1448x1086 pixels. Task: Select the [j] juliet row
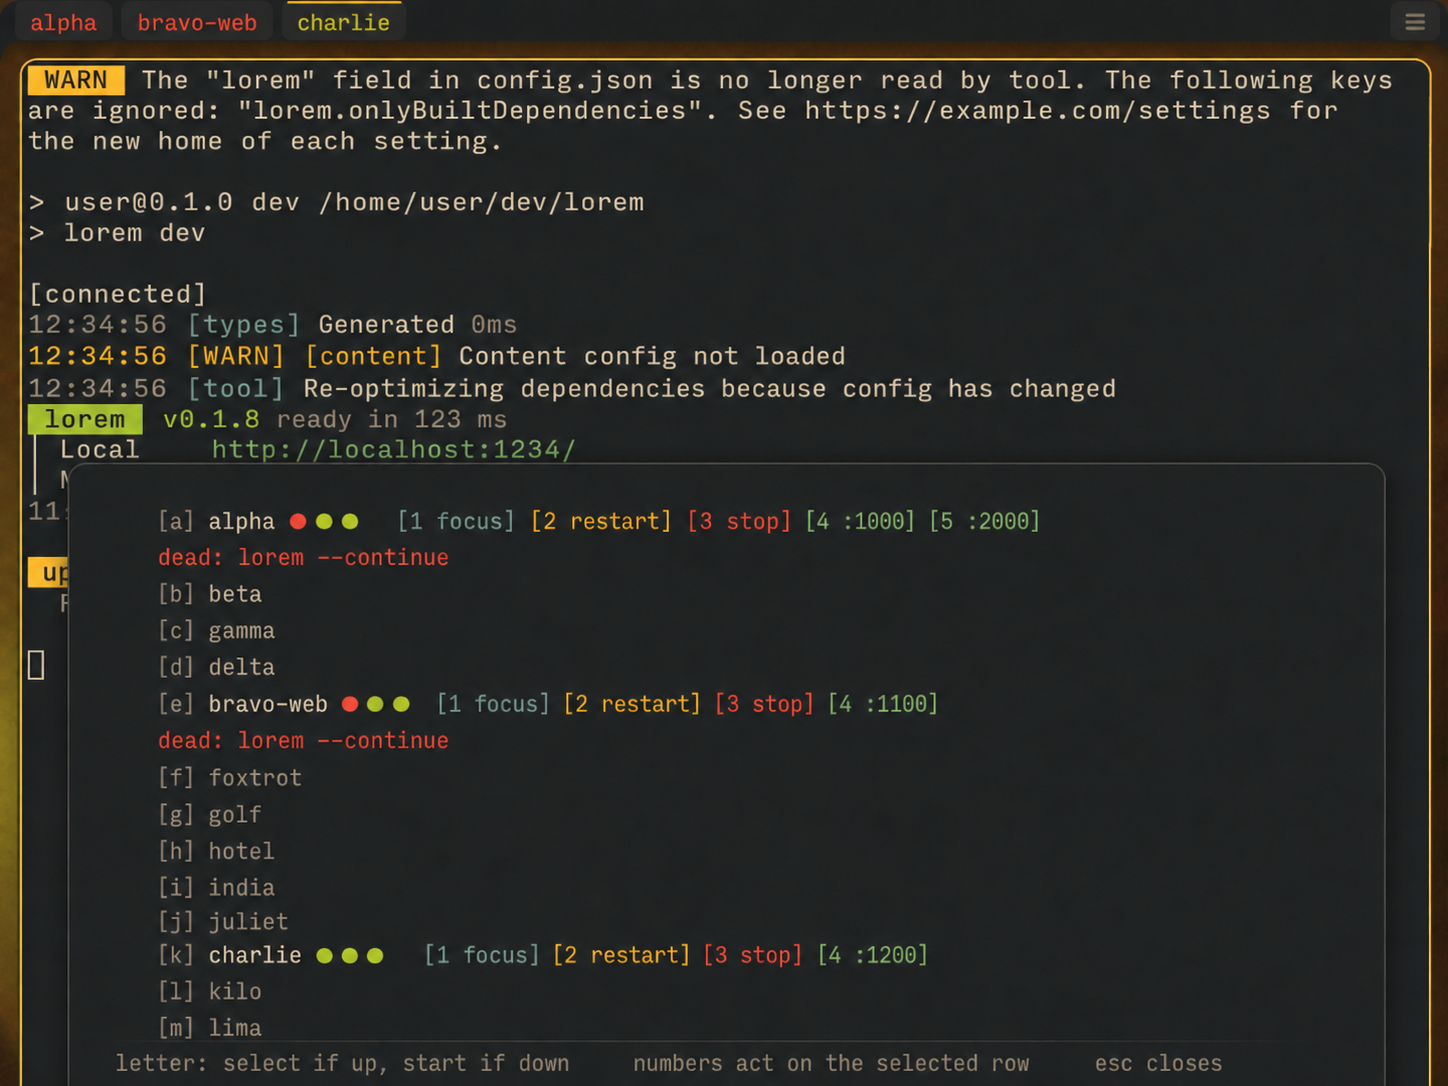pyautogui.click(x=223, y=921)
